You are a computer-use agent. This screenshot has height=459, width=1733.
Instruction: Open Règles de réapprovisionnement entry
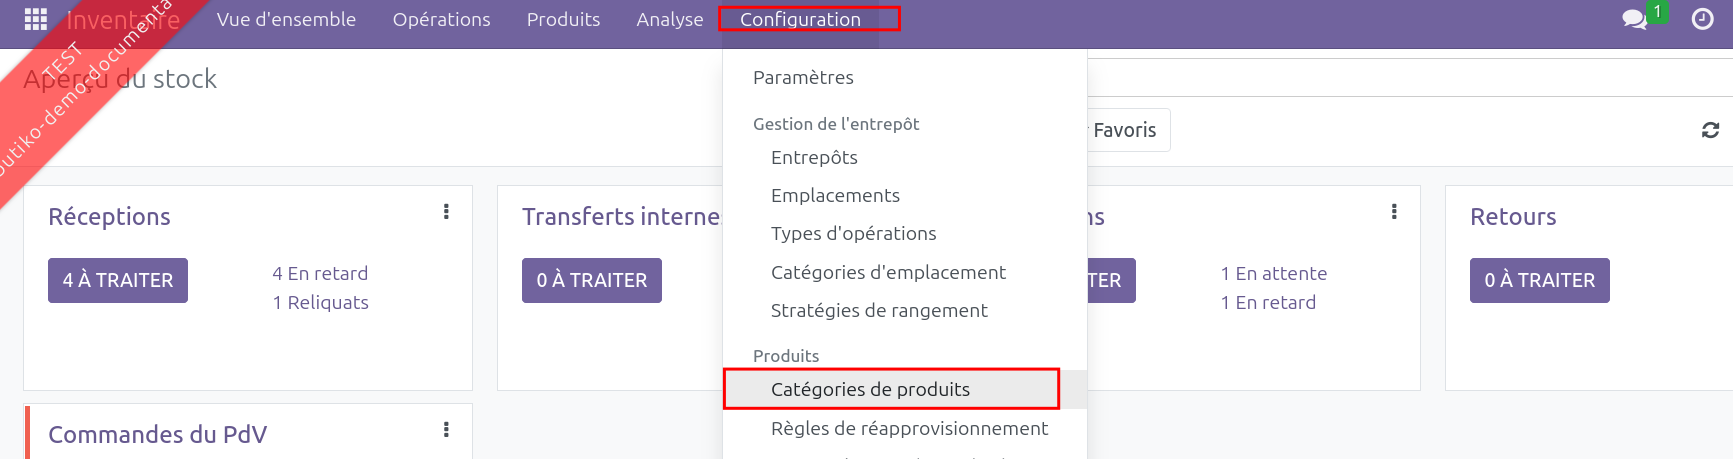pyautogui.click(x=909, y=428)
